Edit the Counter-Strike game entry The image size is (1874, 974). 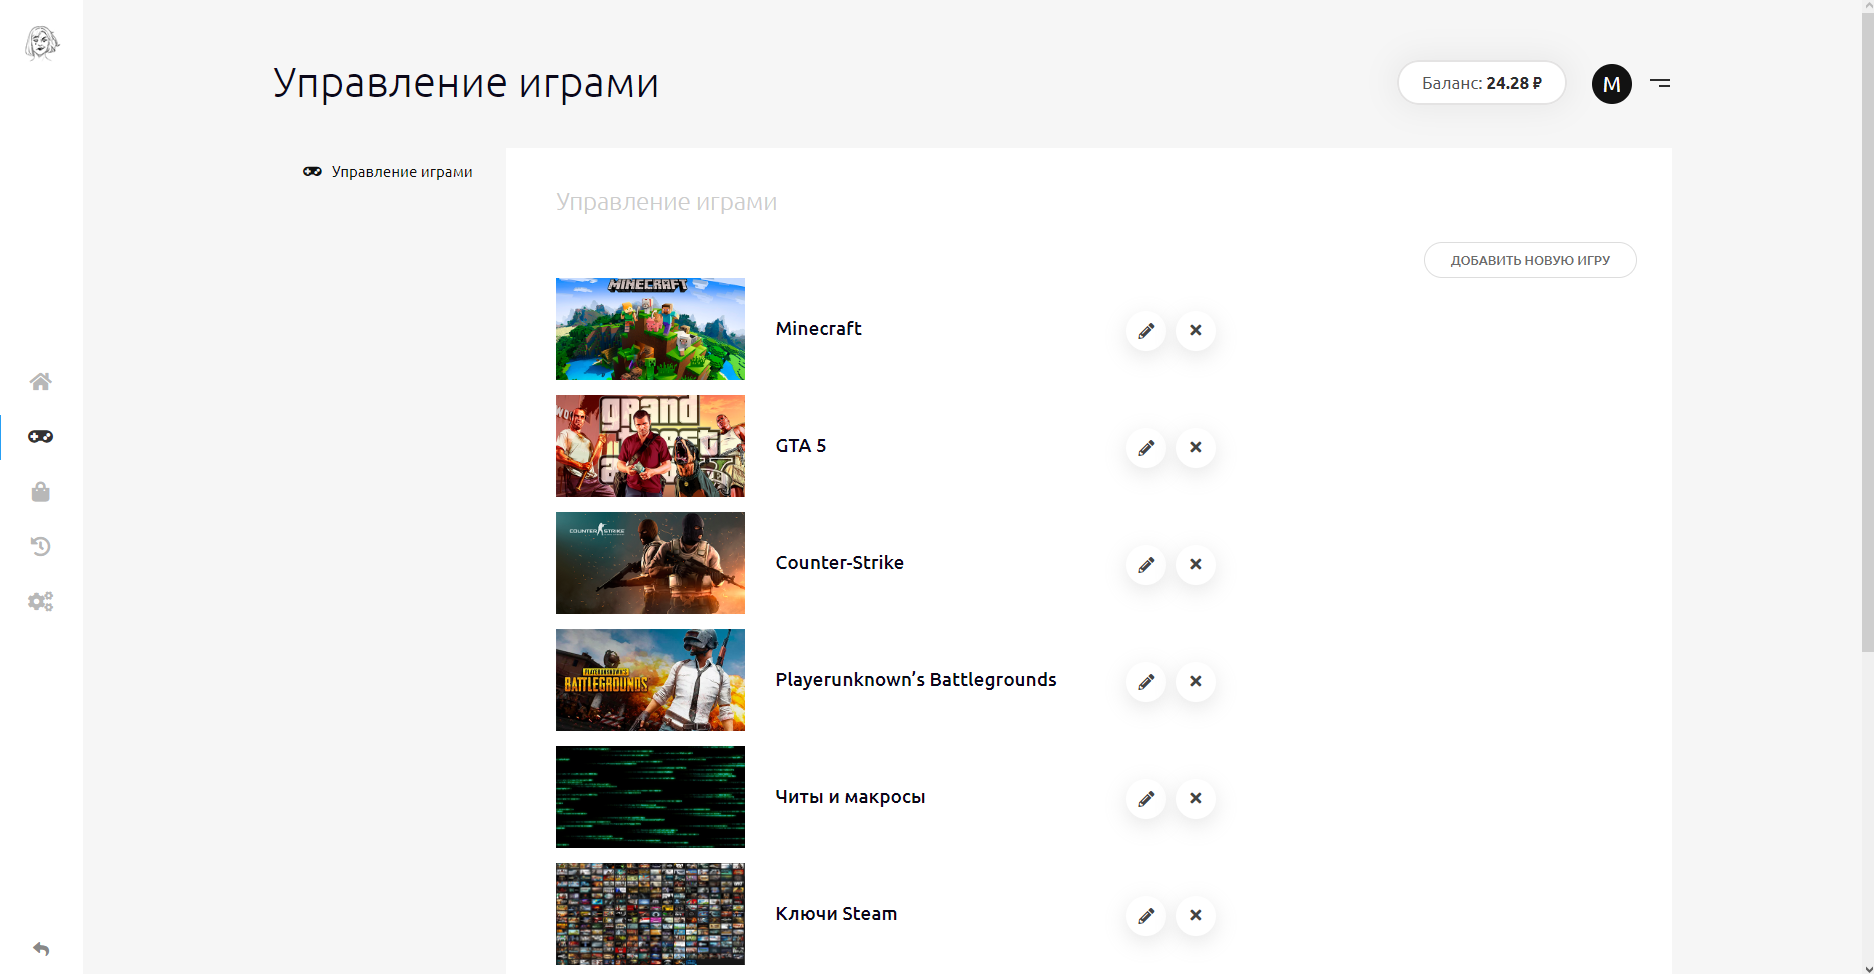pyautogui.click(x=1146, y=564)
